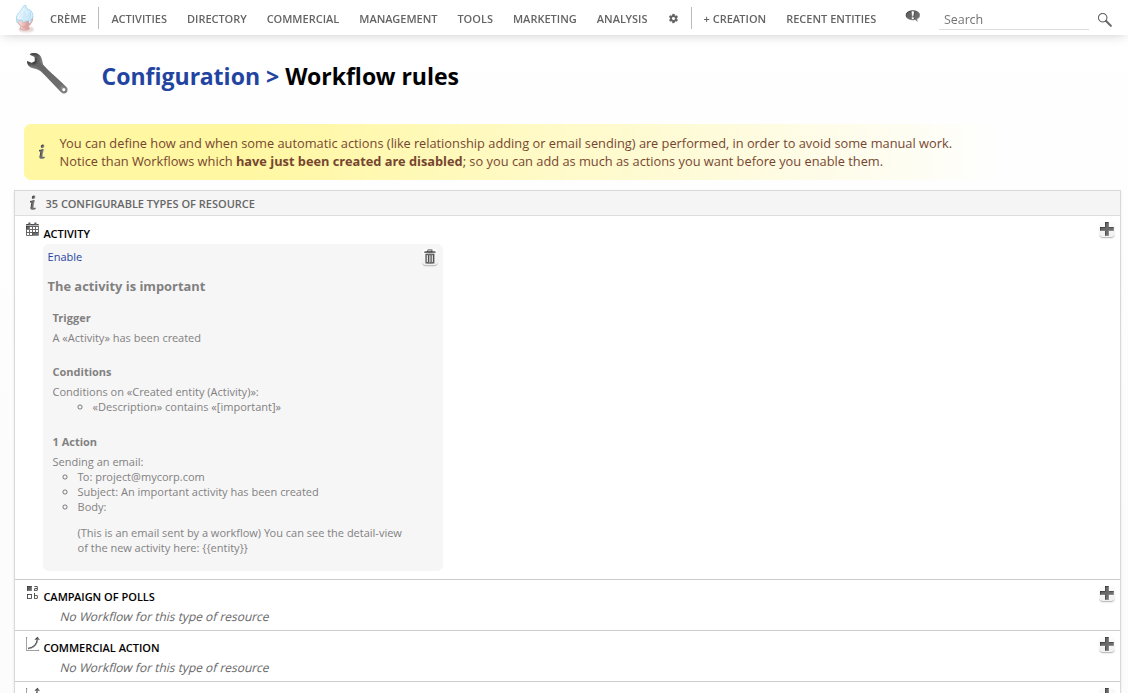Image resolution: width=1128 pixels, height=693 pixels.
Task: Click the Conditions heading
Action: click(x=82, y=372)
